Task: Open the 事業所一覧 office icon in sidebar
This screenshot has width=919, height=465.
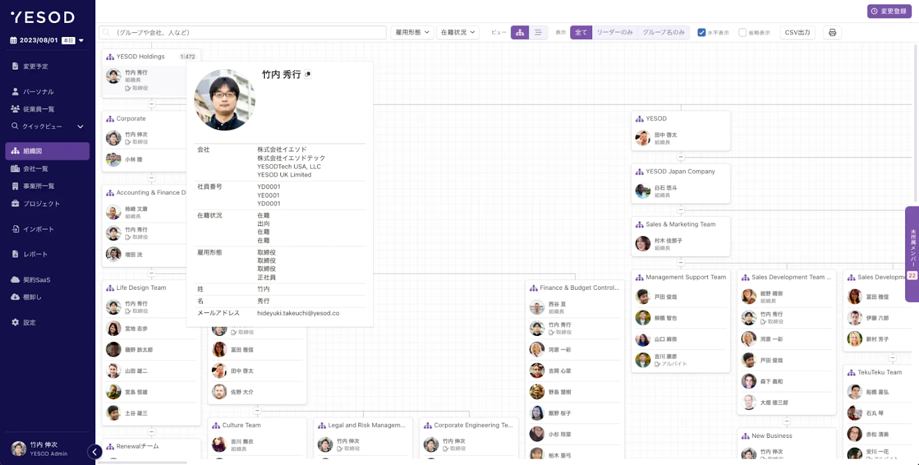Action: [x=15, y=186]
